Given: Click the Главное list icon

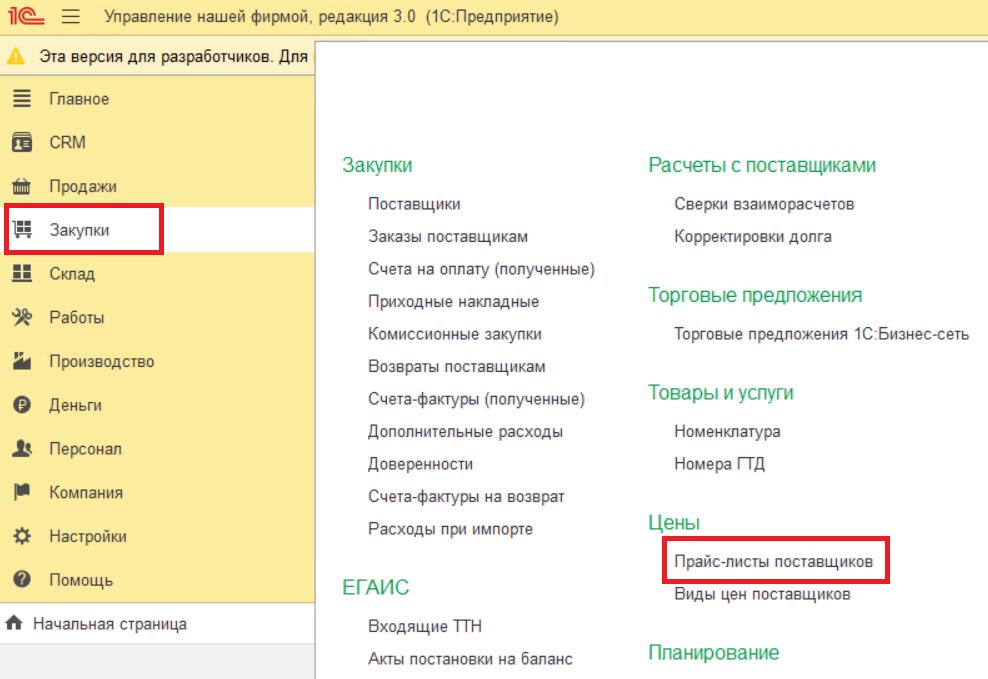Looking at the screenshot, I should coord(22,99).
